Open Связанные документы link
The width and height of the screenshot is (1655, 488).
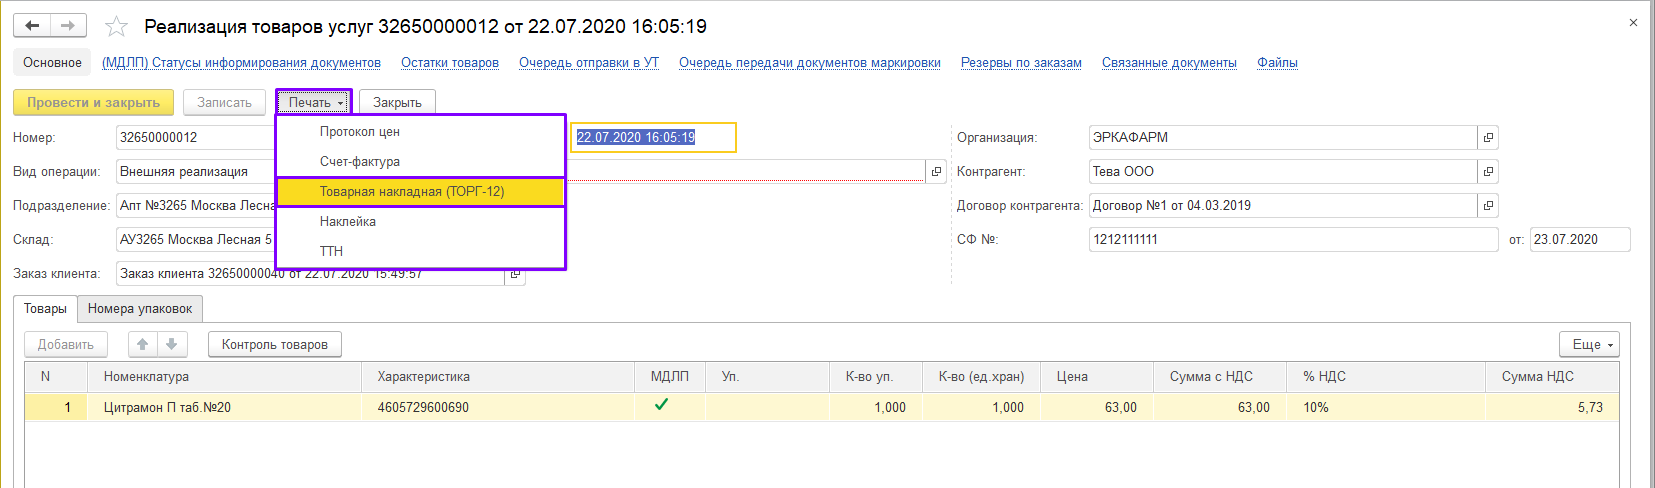[1169, 63]
